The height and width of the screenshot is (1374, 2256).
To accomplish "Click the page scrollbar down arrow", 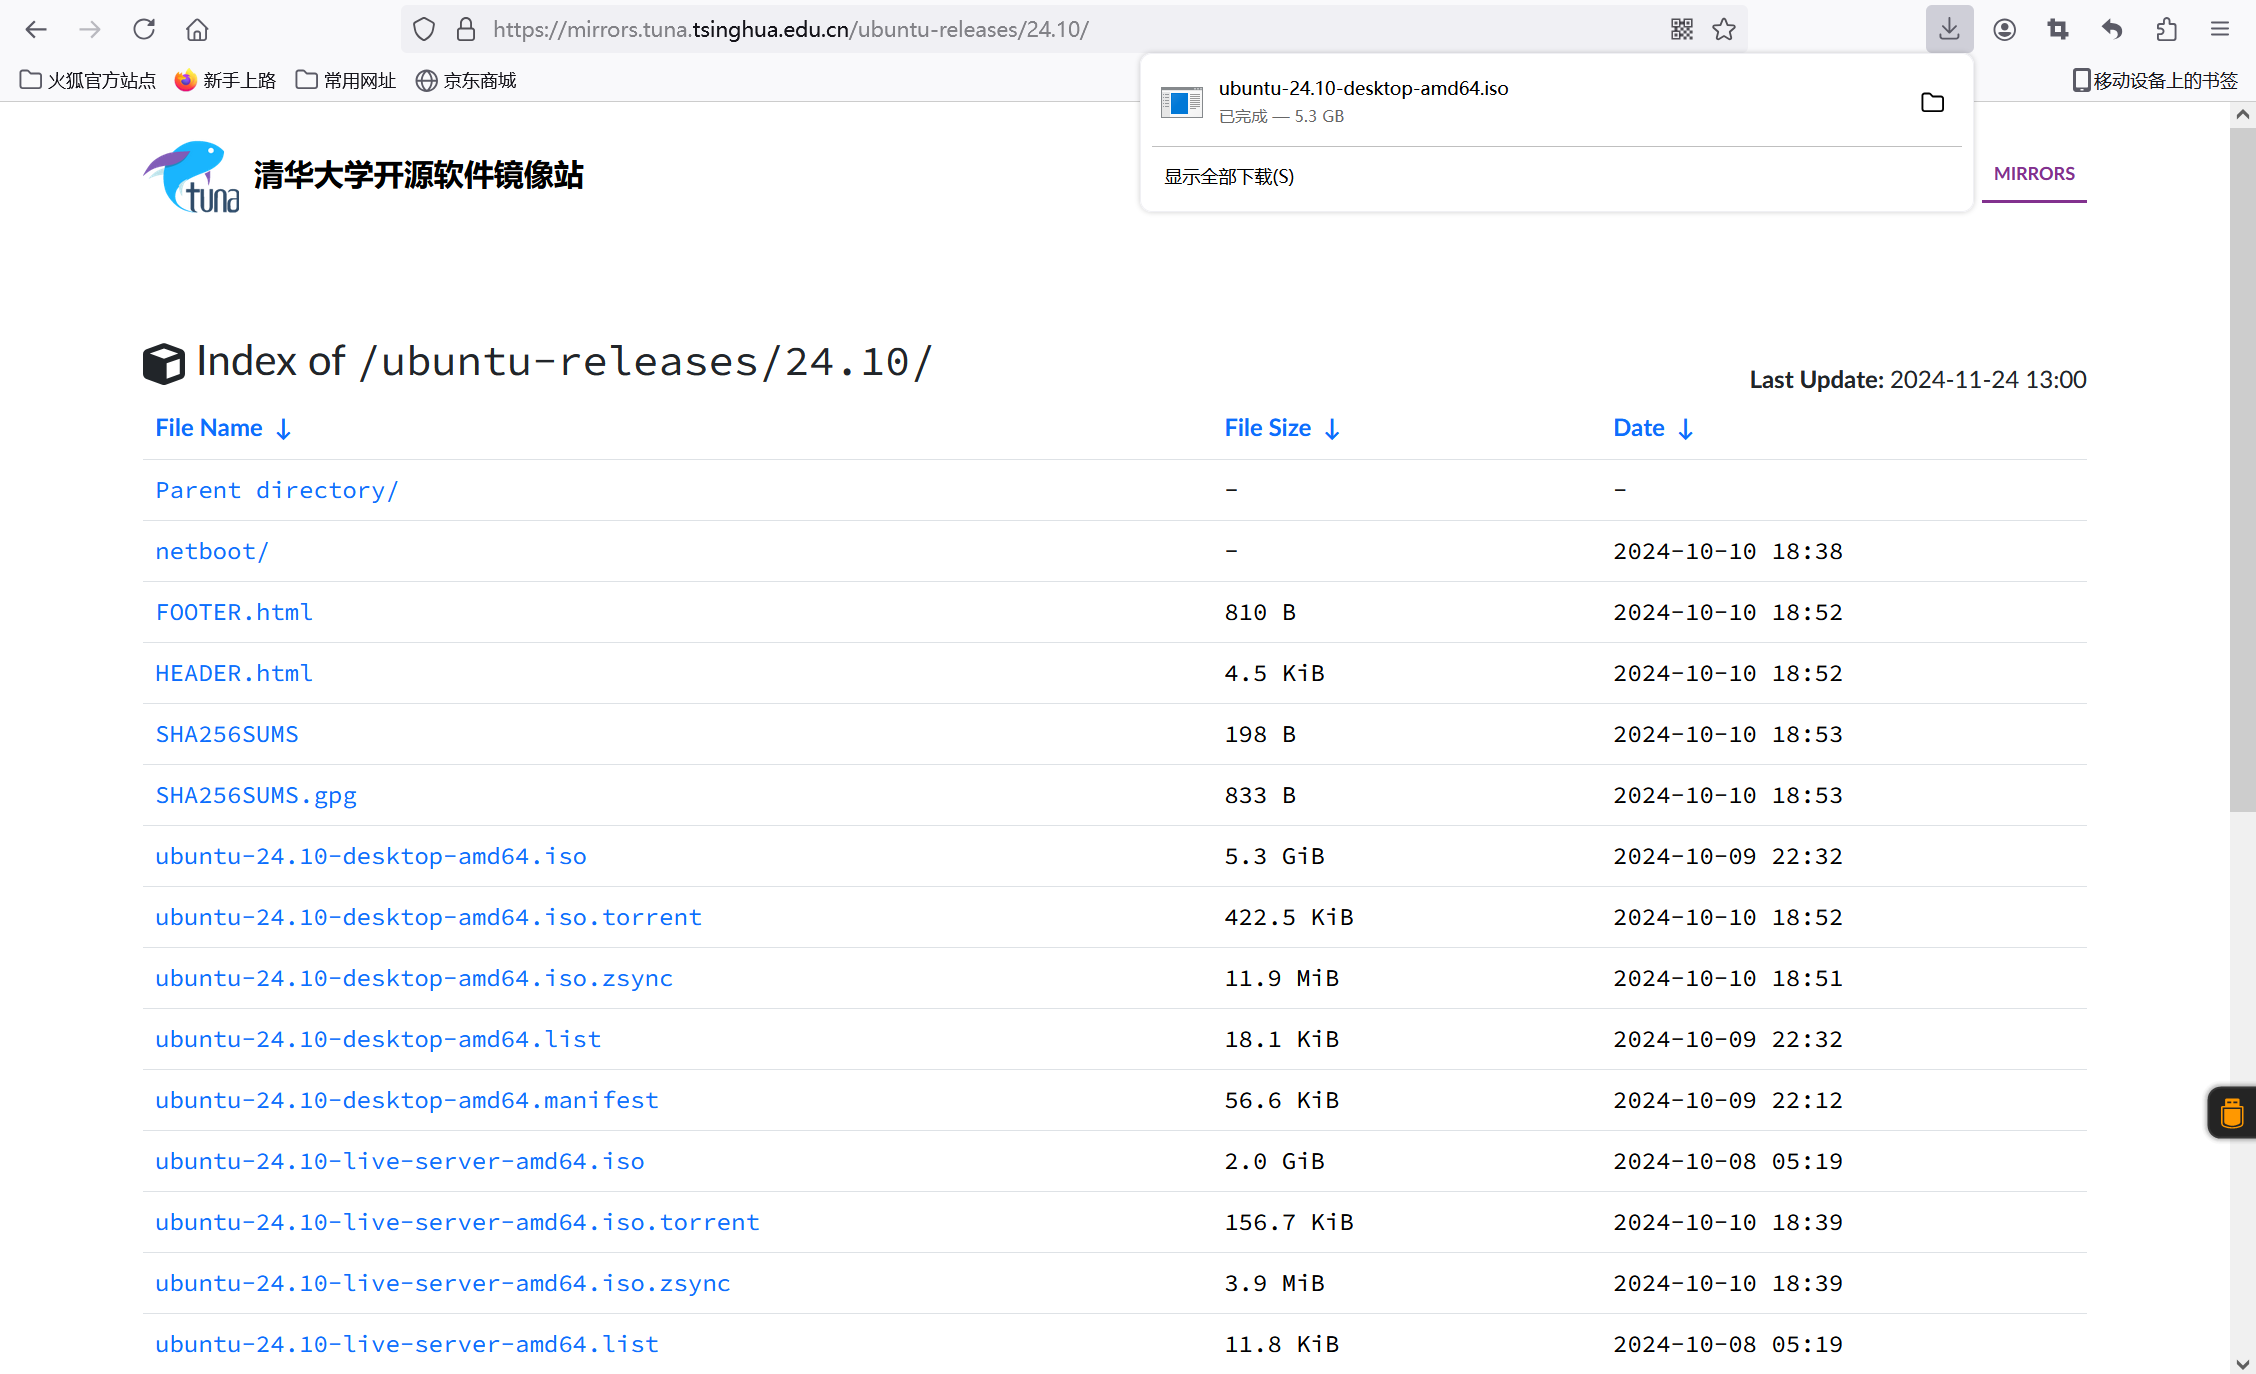I will click(x=2243, y=1363).
